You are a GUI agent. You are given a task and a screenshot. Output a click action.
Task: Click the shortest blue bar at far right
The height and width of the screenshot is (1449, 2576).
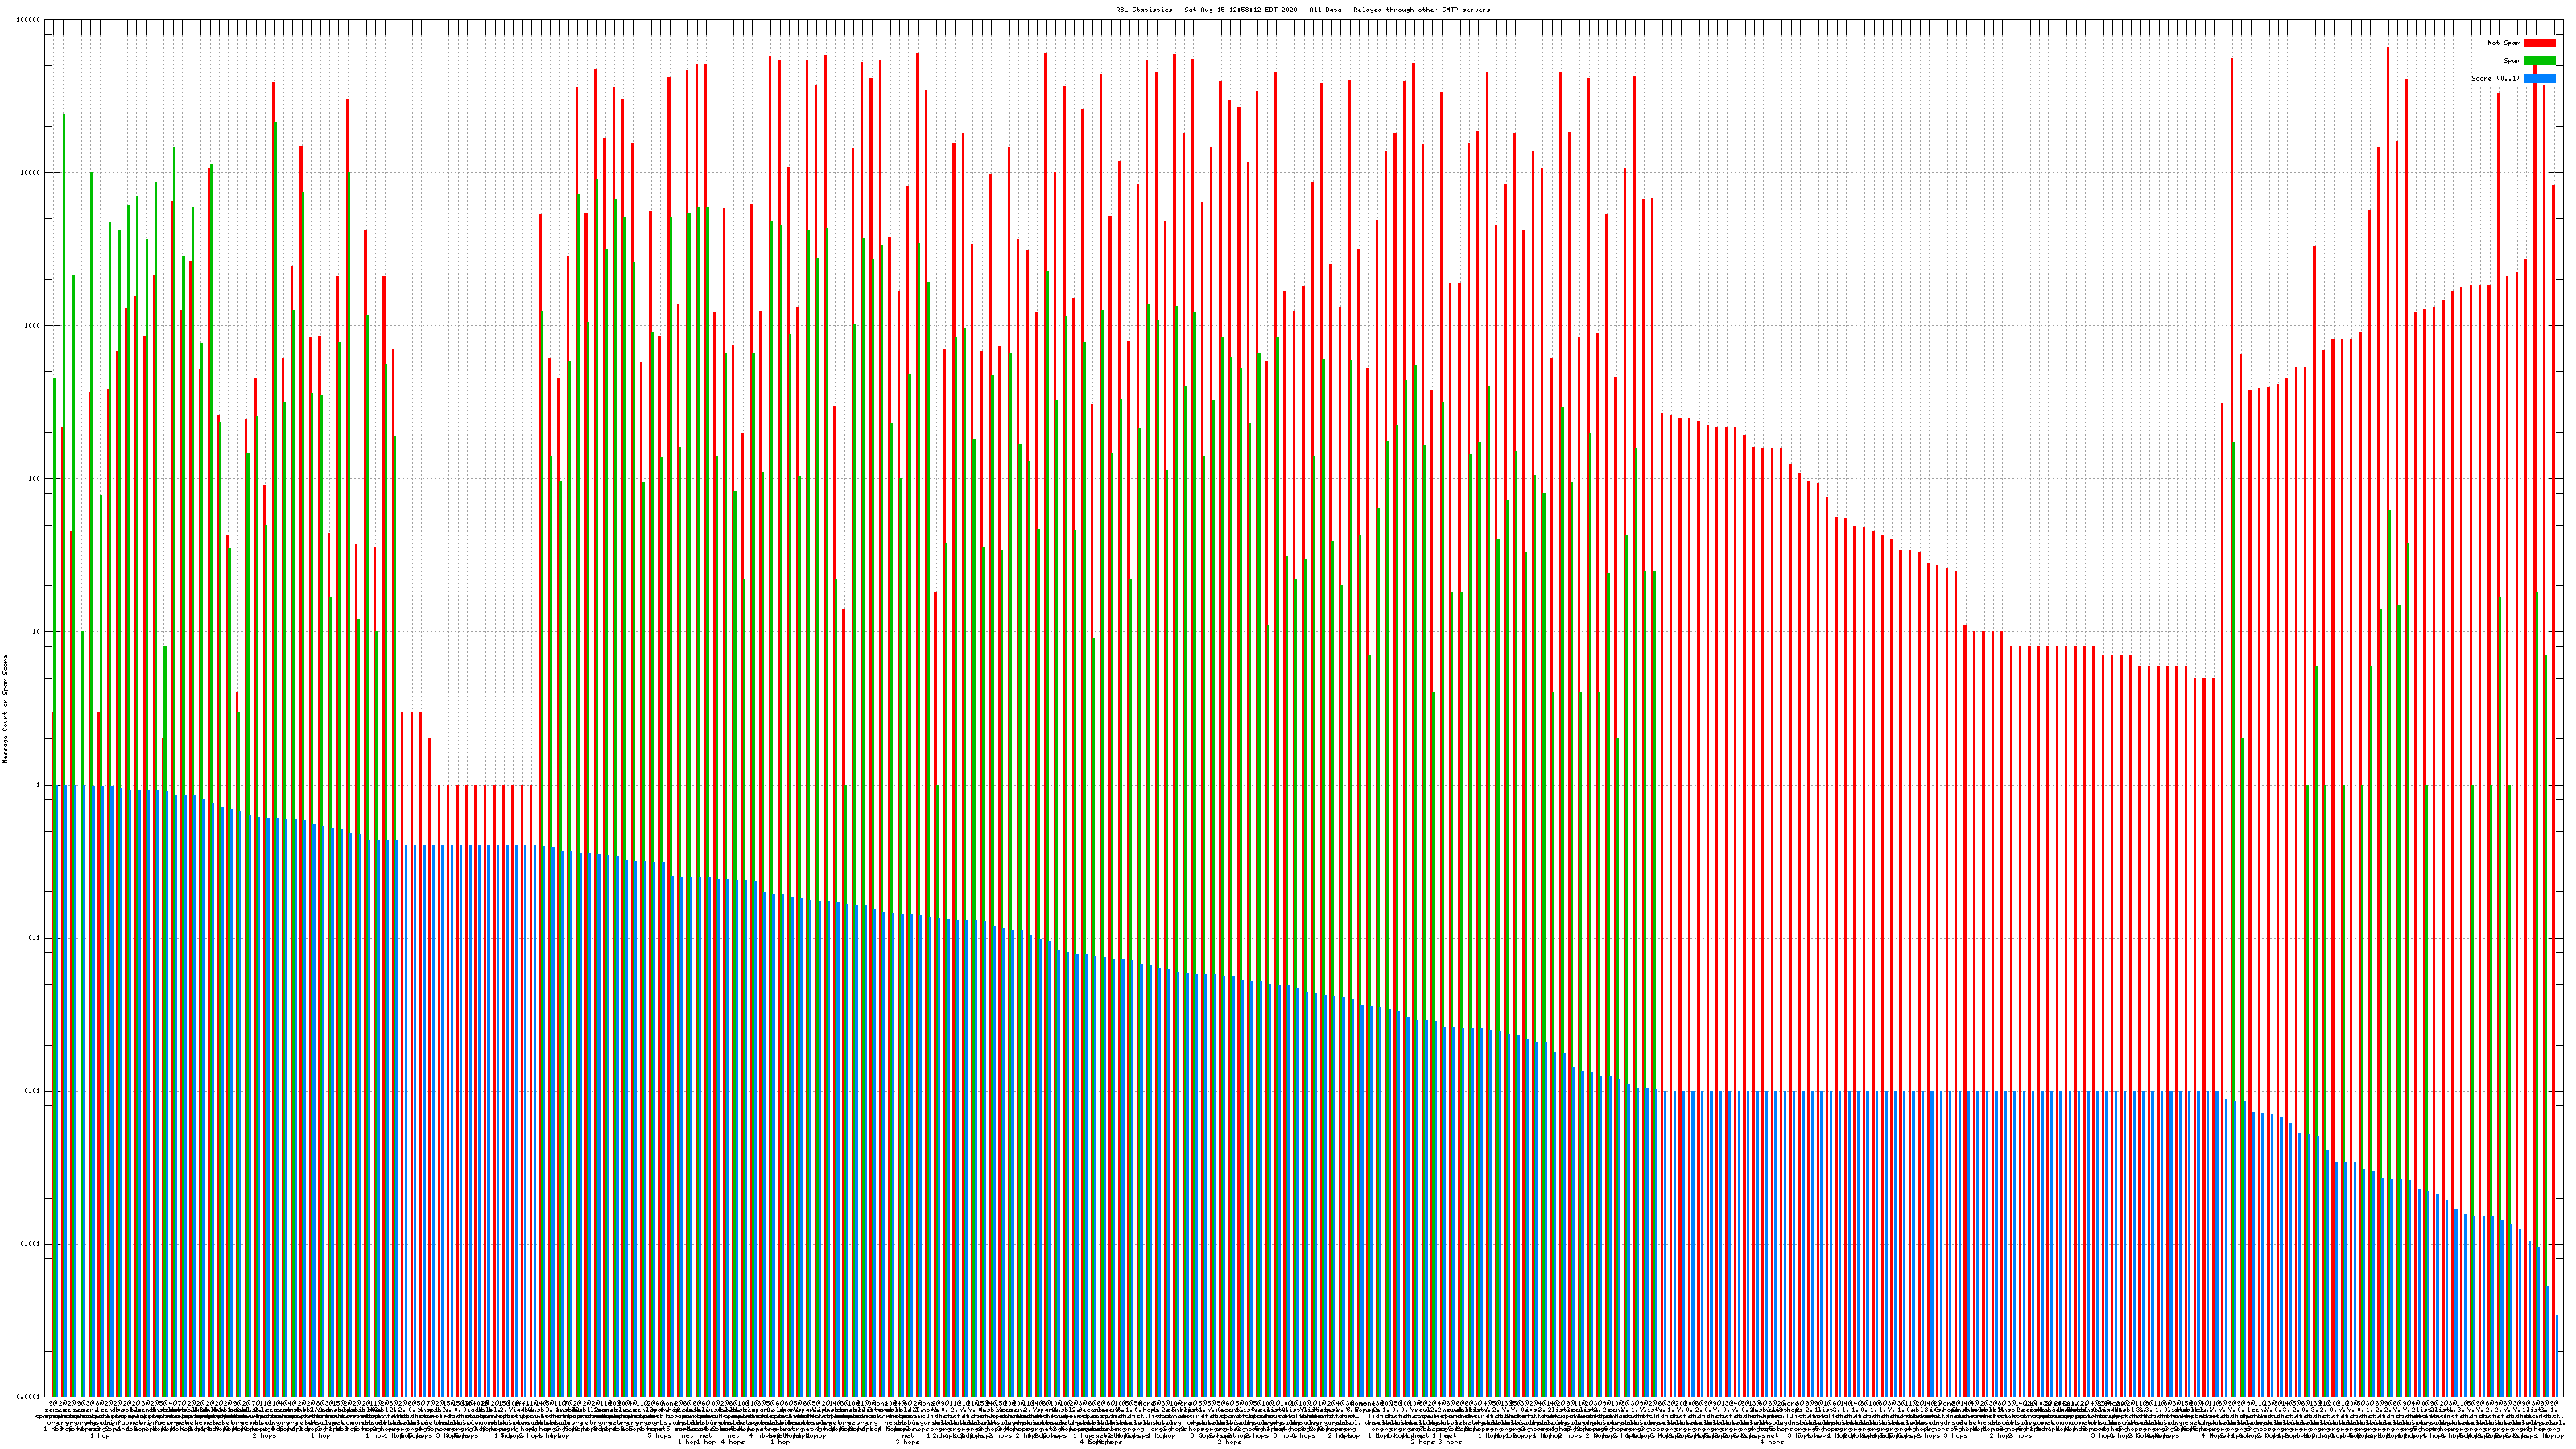click(2557, 1355)
